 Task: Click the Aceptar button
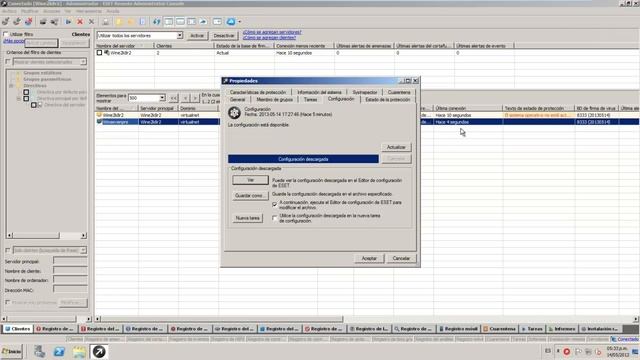(x=369, y=258)
